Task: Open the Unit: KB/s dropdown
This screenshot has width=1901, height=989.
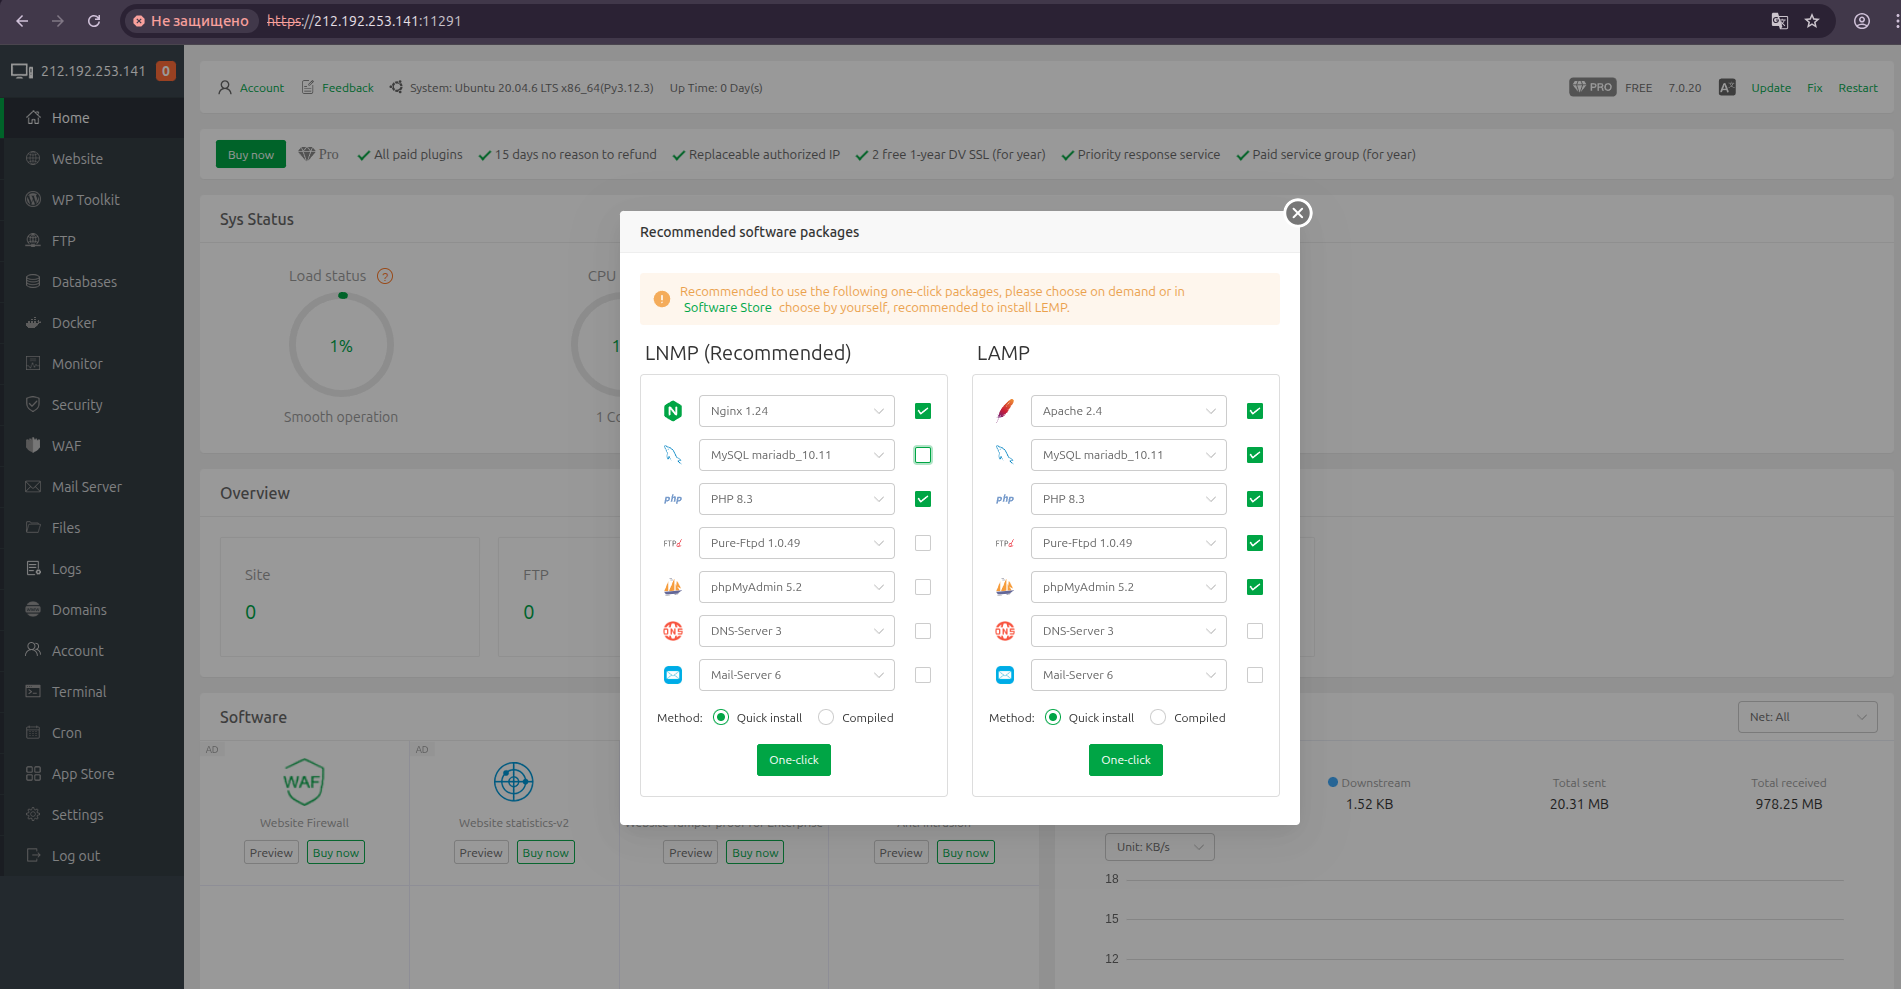Action: pyautogui.click(x=1160, y=847)
